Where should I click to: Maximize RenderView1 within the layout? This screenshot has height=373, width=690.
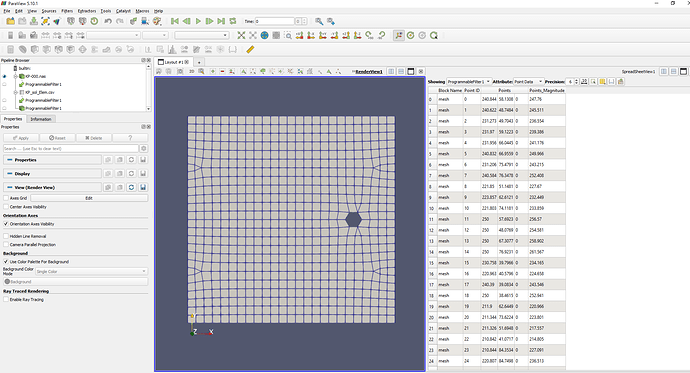(x=411, y=71)
